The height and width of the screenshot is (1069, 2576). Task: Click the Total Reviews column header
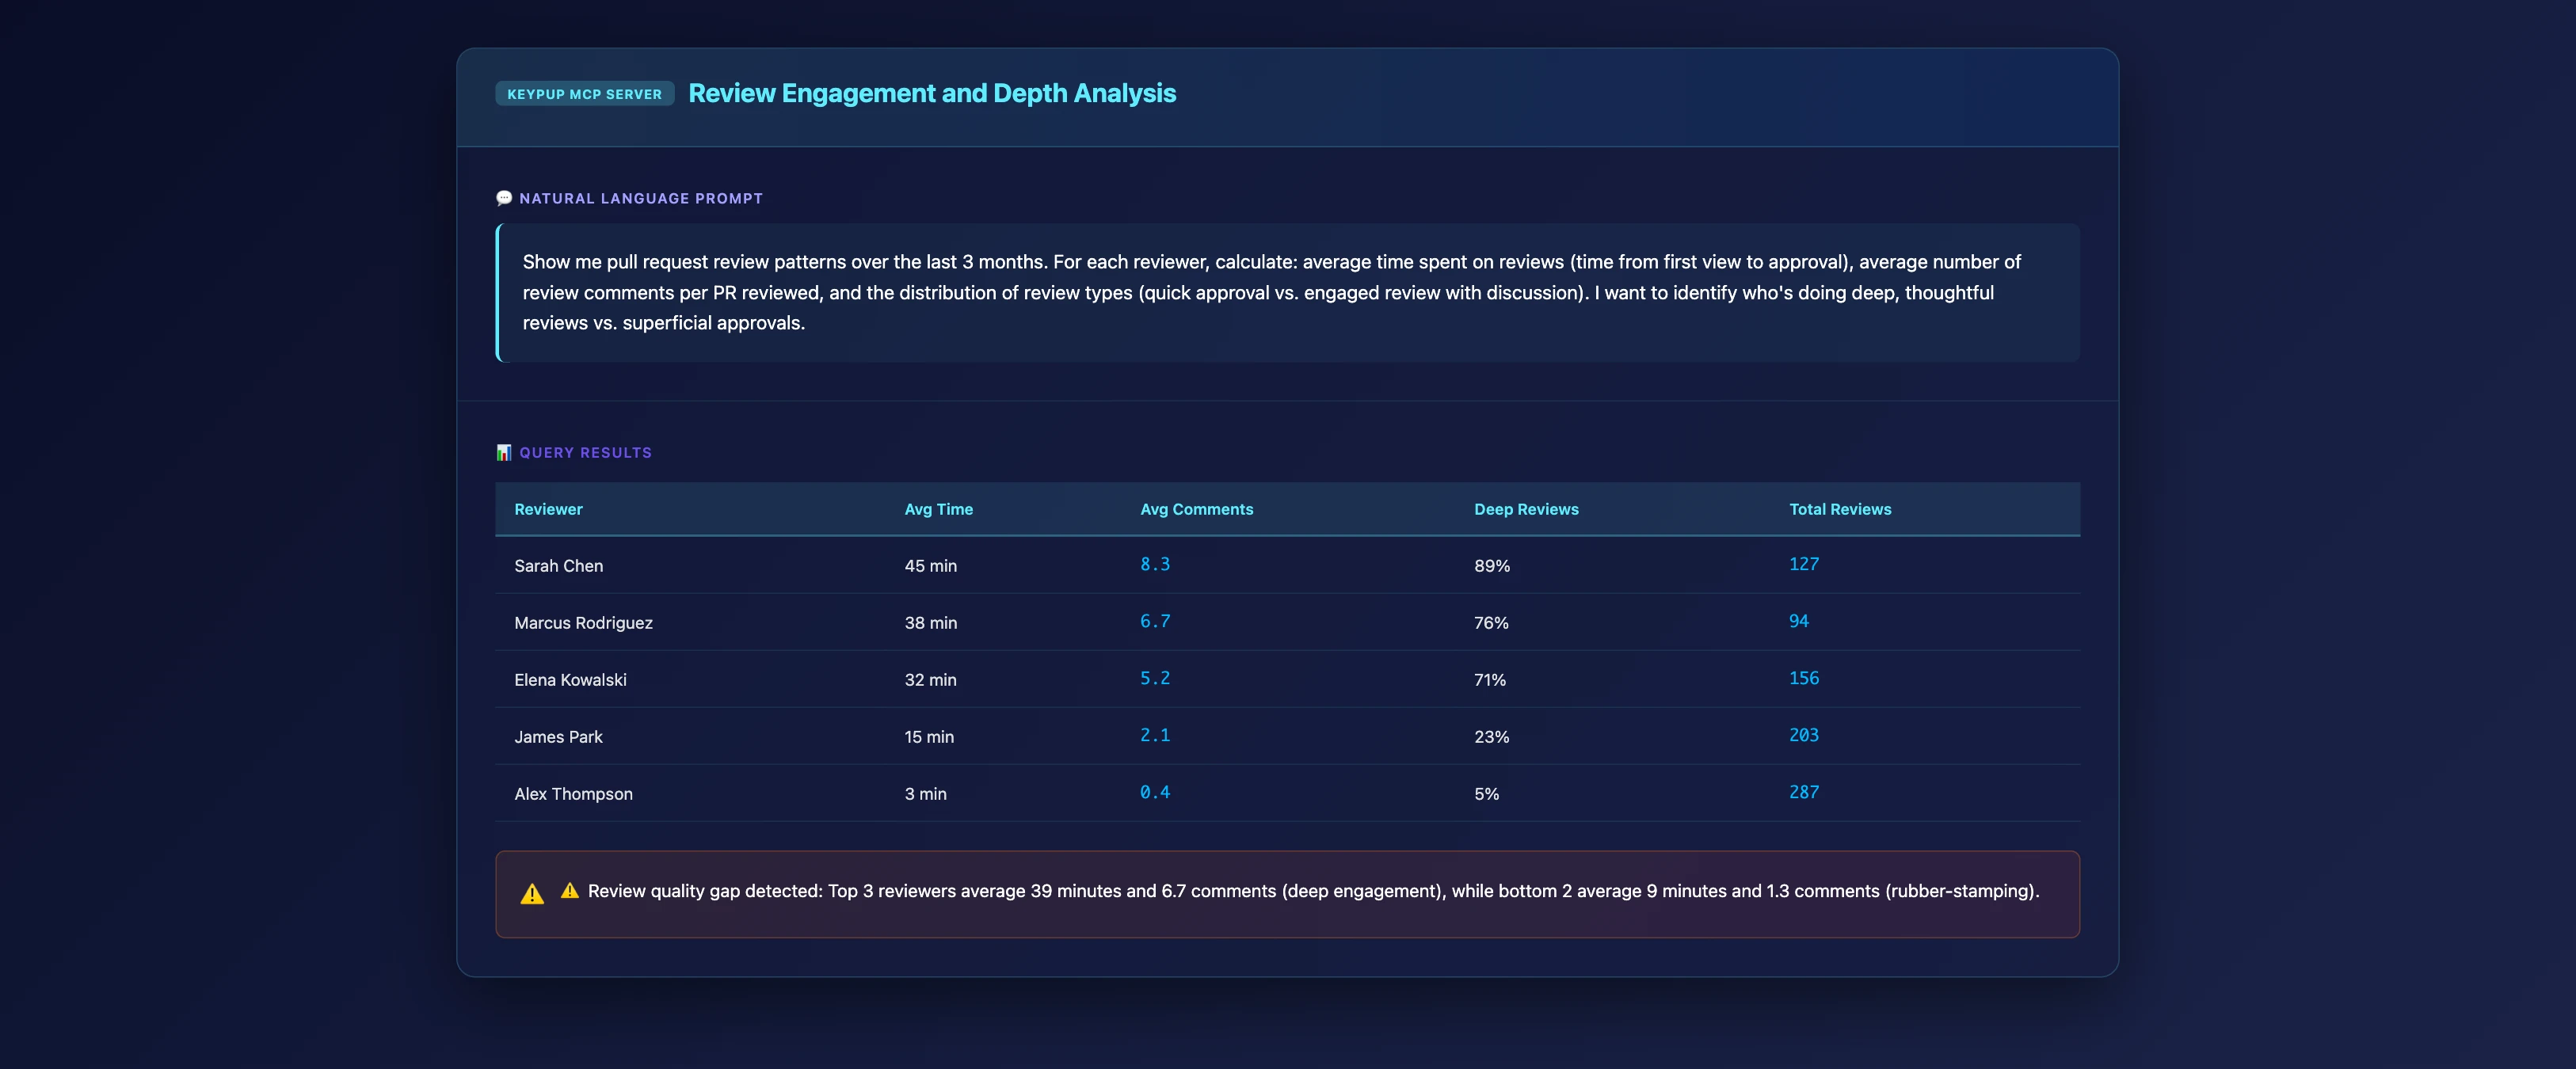click(x=1840, y=509)
